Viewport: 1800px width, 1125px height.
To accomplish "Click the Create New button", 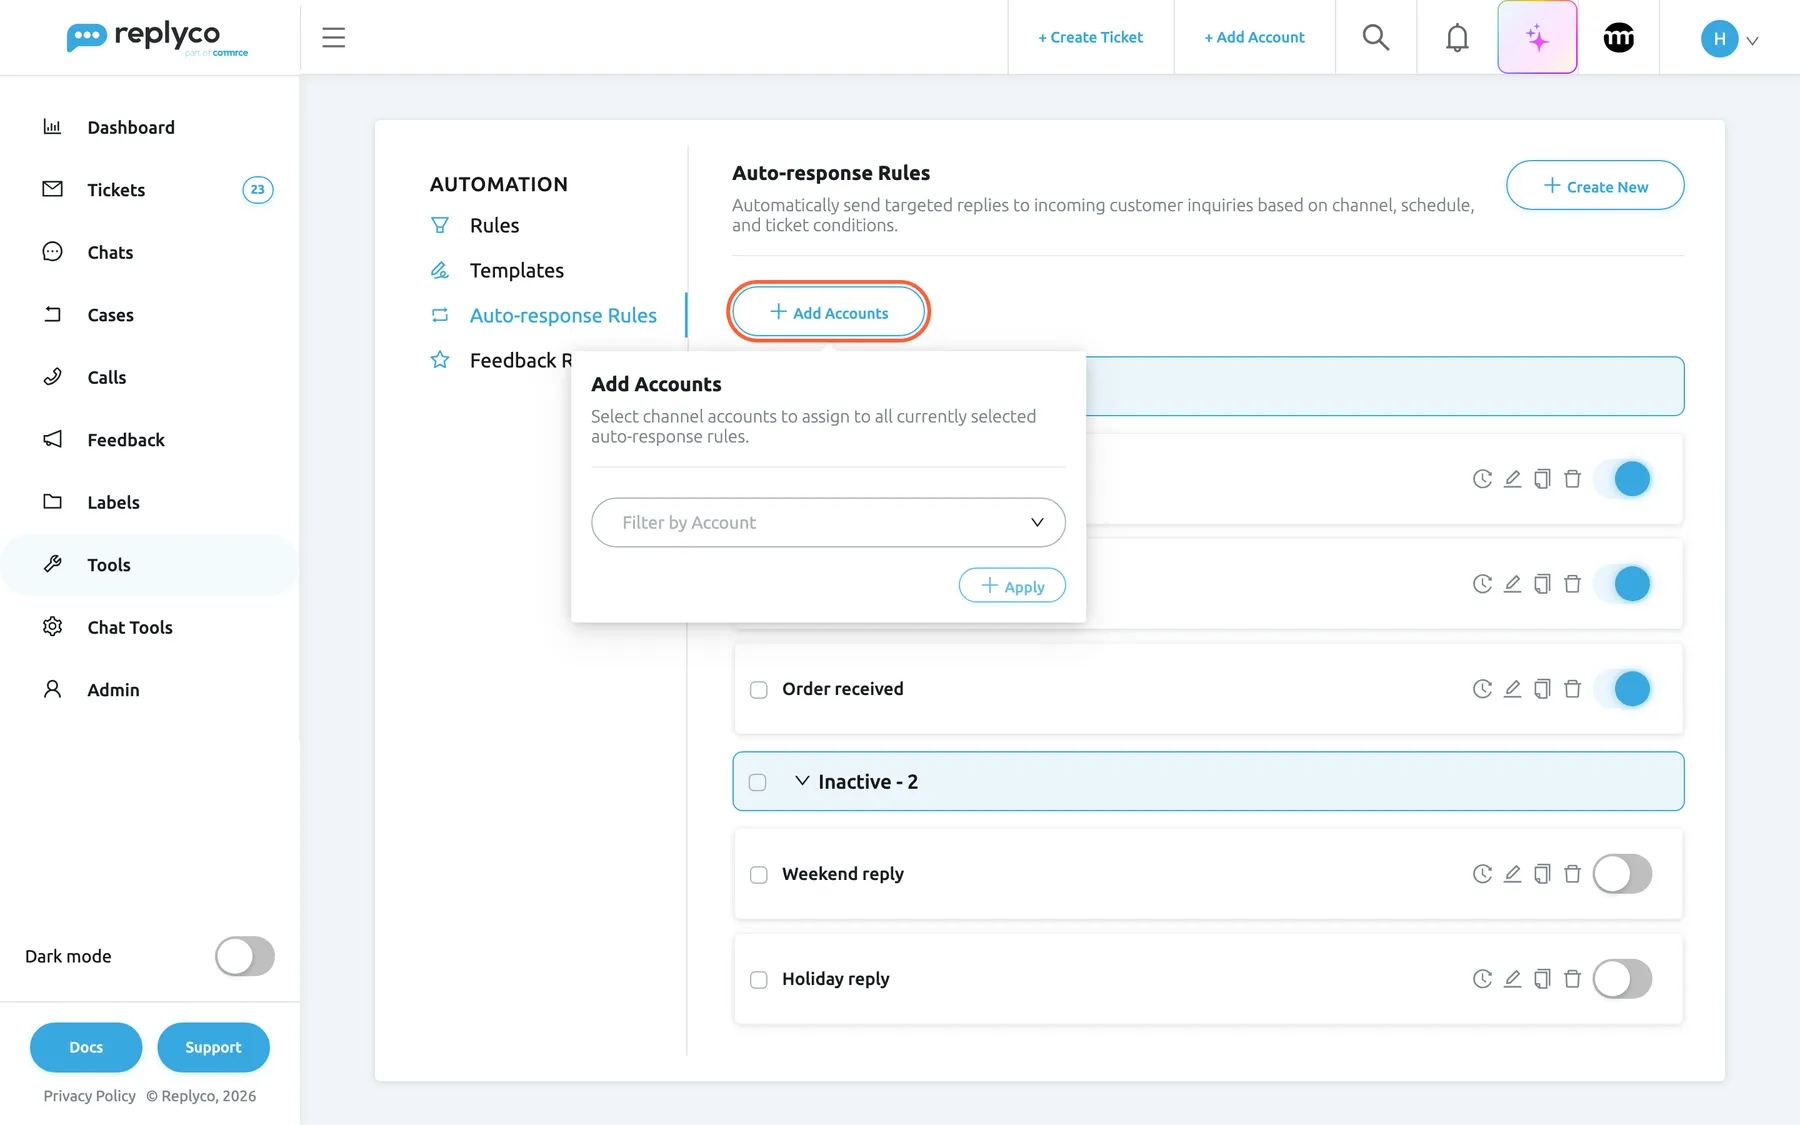I will (x=1595, y=186).
